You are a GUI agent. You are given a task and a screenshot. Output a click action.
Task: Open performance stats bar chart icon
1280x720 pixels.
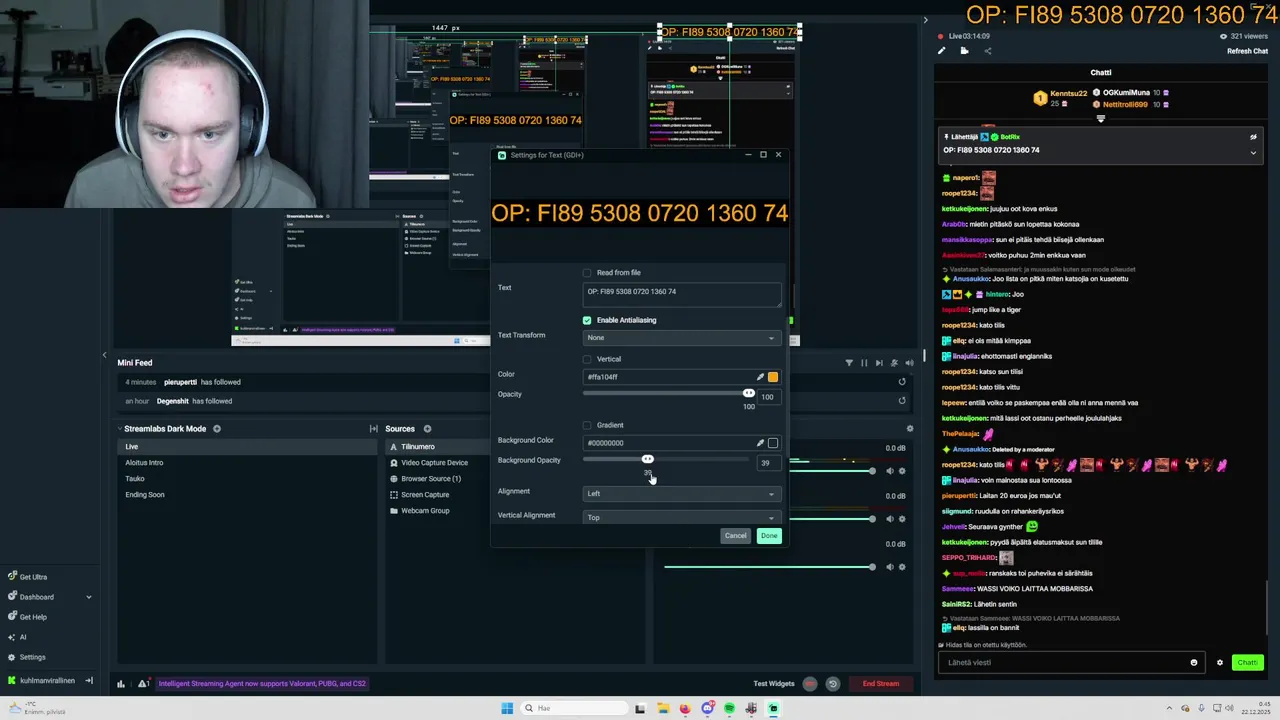(121, 684)
